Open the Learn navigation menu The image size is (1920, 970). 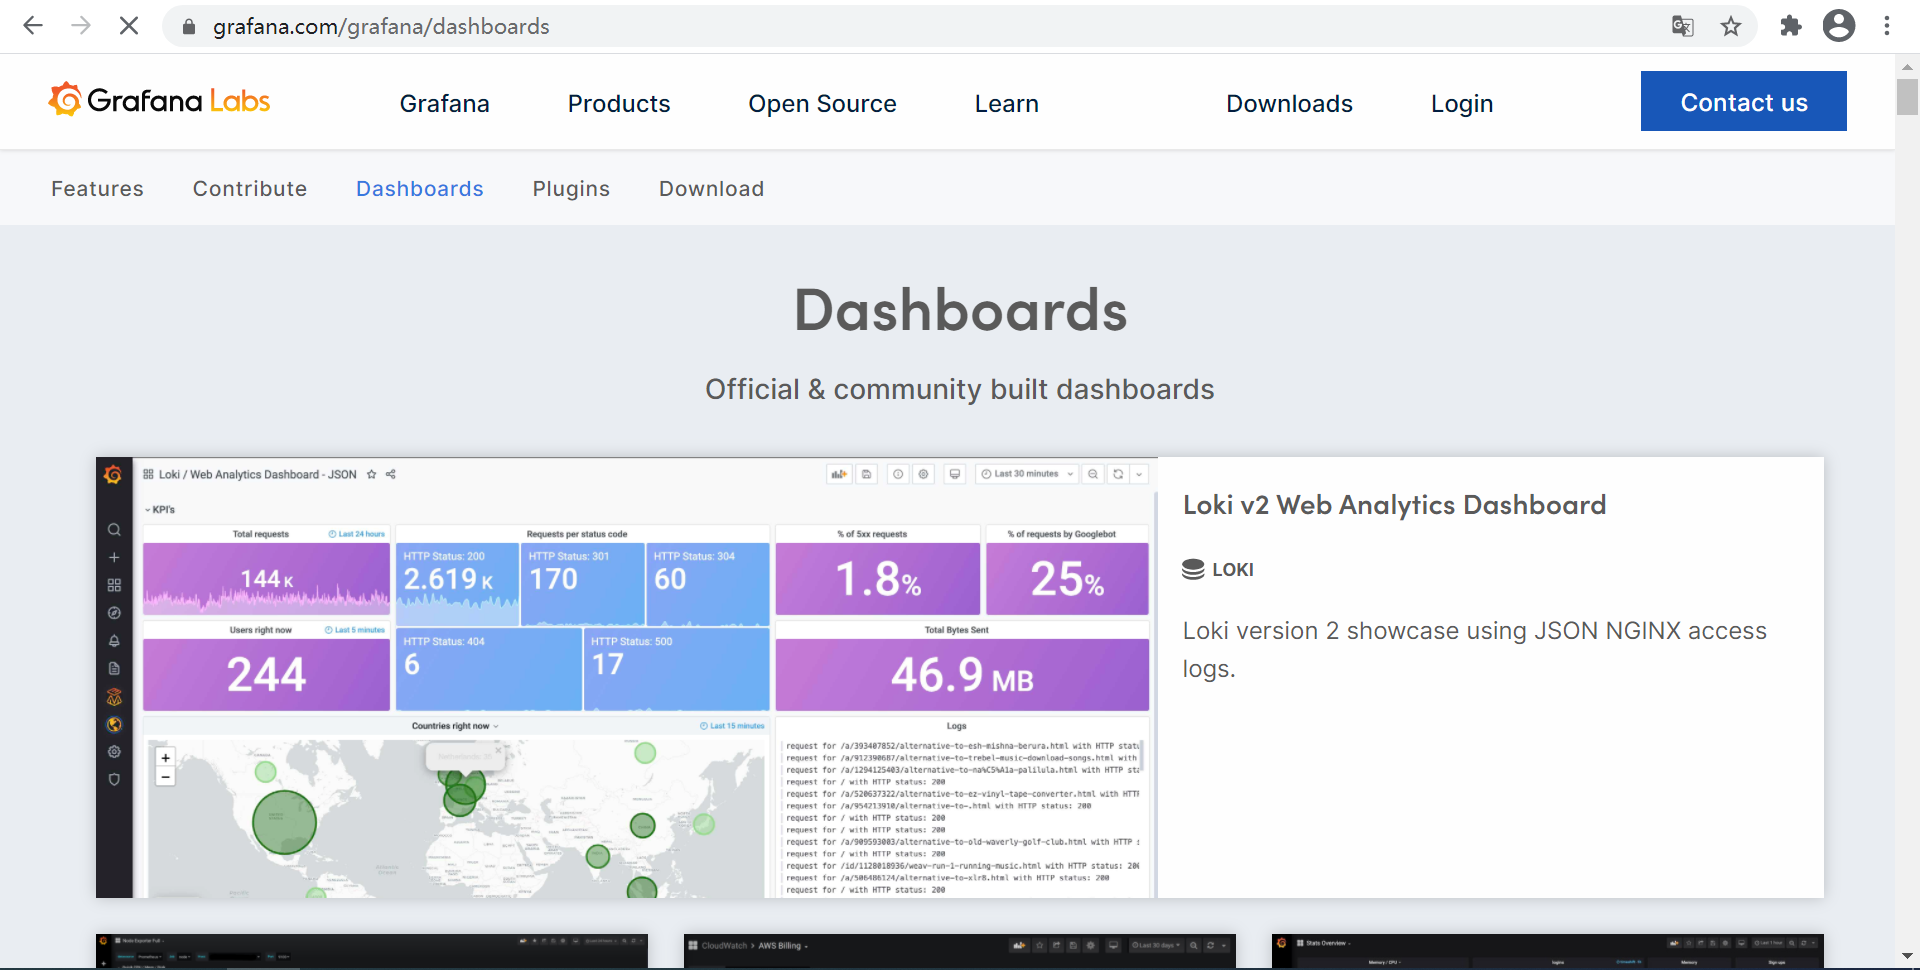point(1006,103)
